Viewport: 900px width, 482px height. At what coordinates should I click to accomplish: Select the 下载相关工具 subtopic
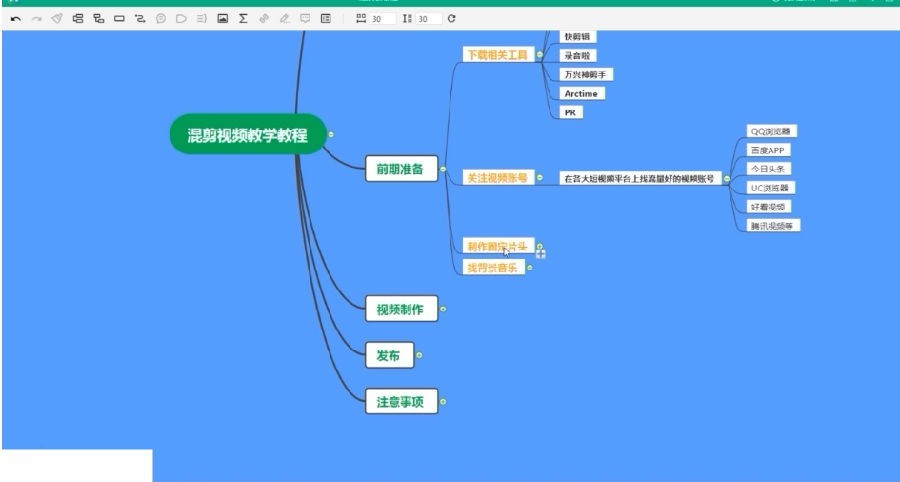[498, 55]
